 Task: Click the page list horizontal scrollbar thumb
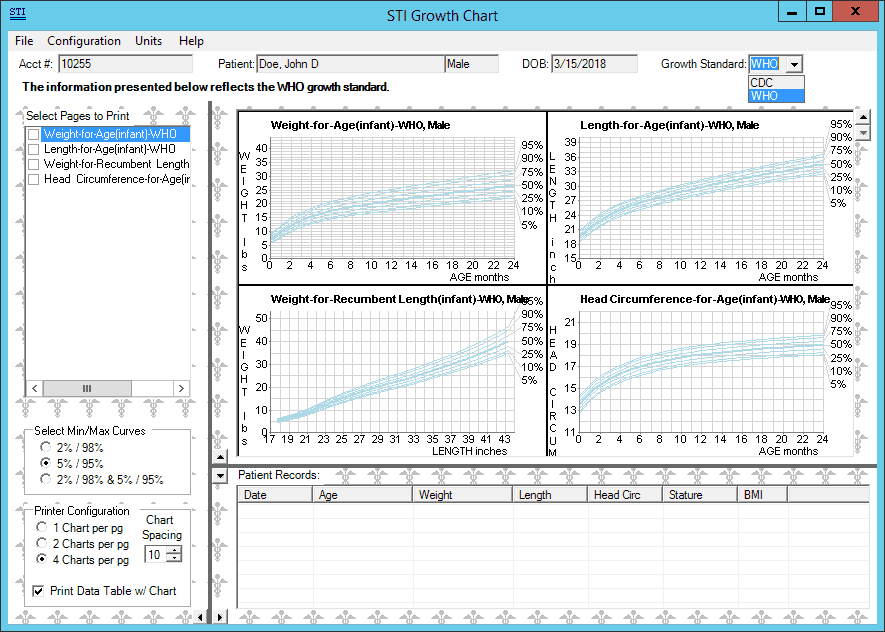click(87, 388)
